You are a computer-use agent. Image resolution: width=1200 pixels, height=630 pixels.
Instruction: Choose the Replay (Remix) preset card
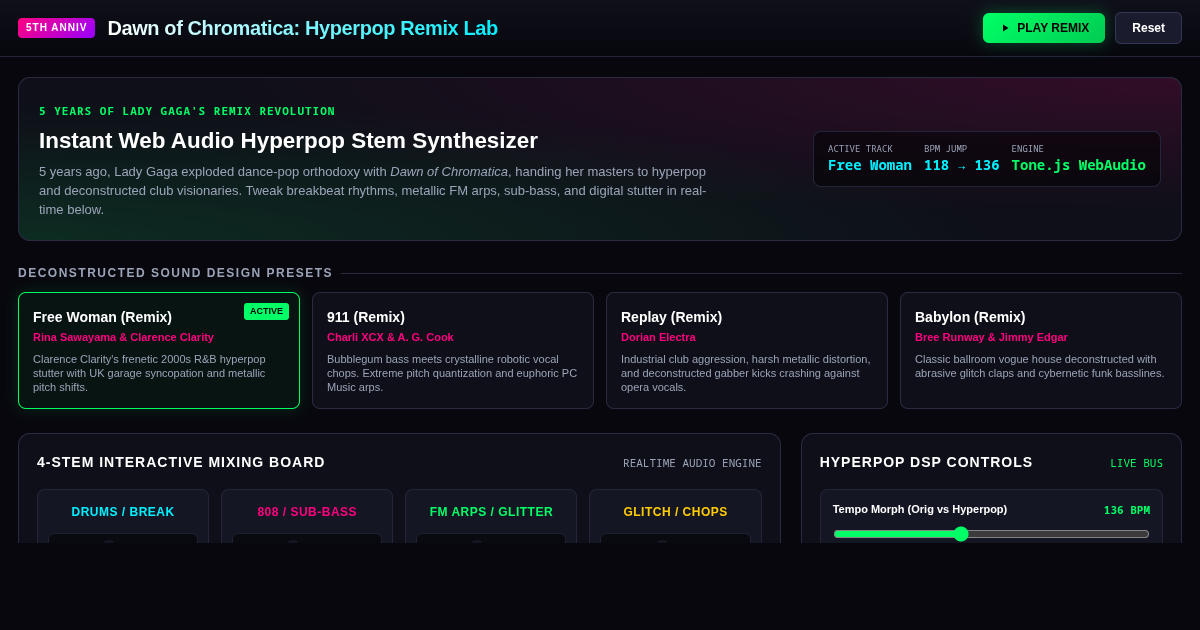pyautogui.click(x=747, y=350)
